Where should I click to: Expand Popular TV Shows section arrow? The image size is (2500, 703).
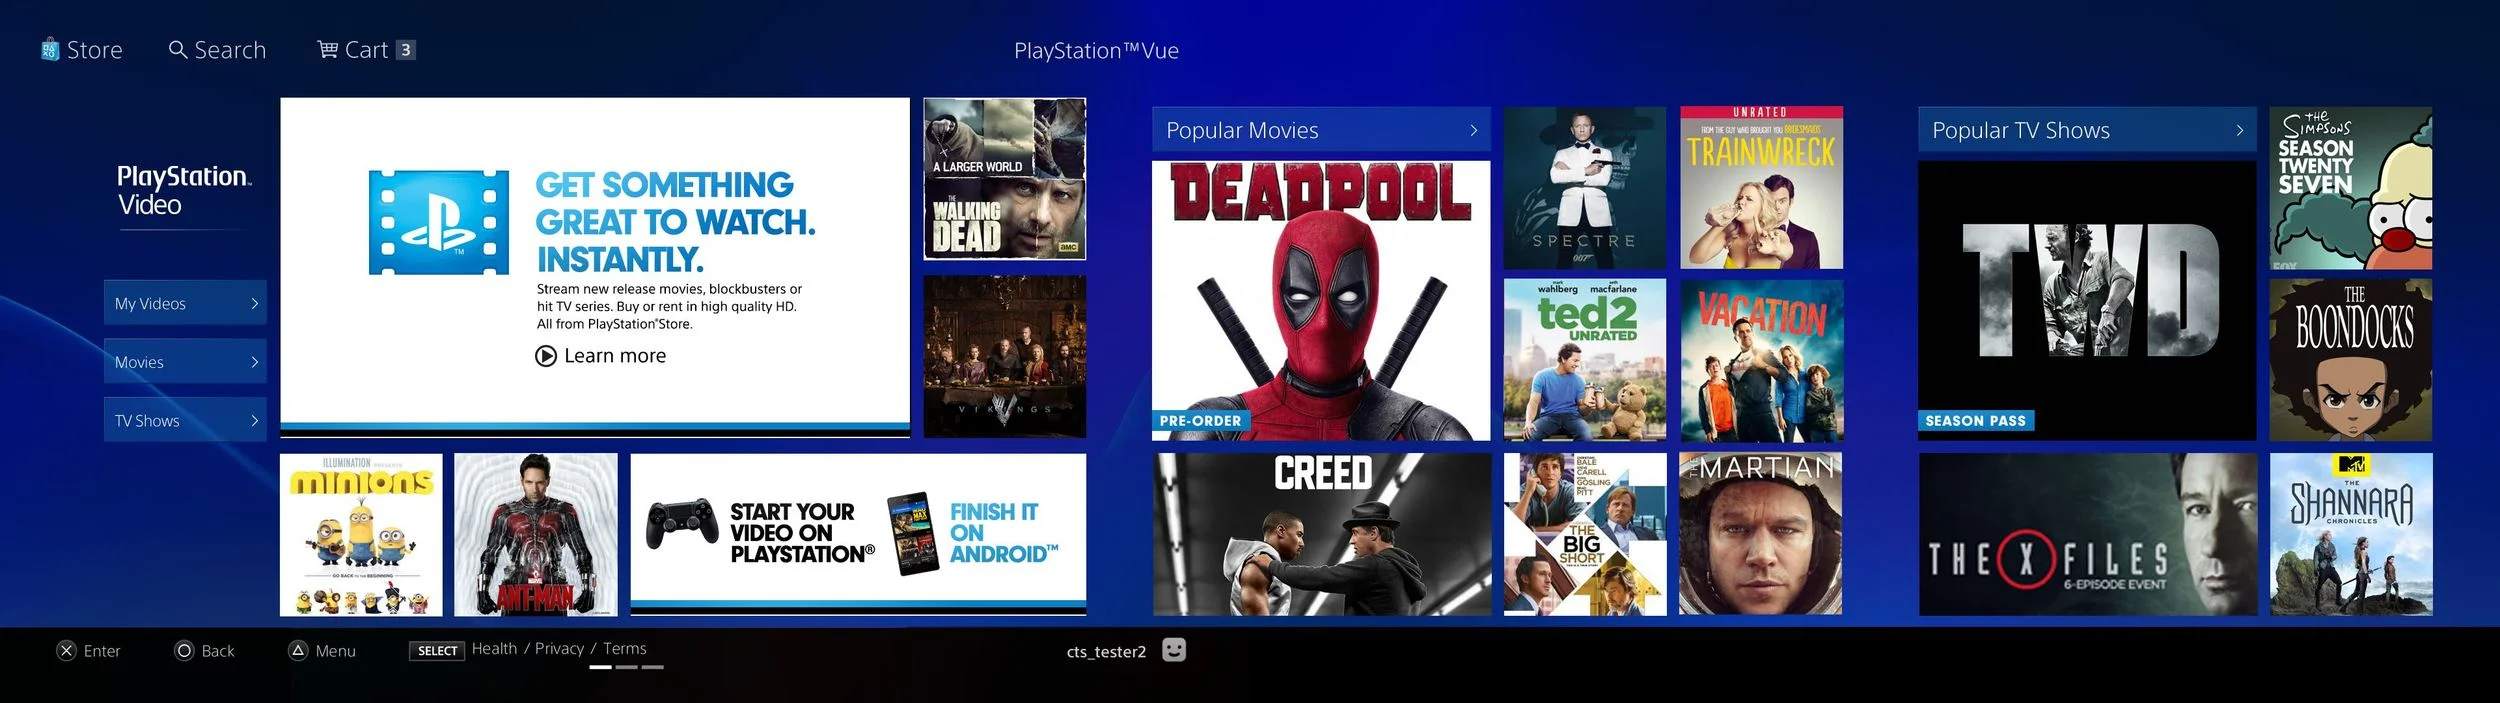pyautogui.click(x=2239, y=130)
